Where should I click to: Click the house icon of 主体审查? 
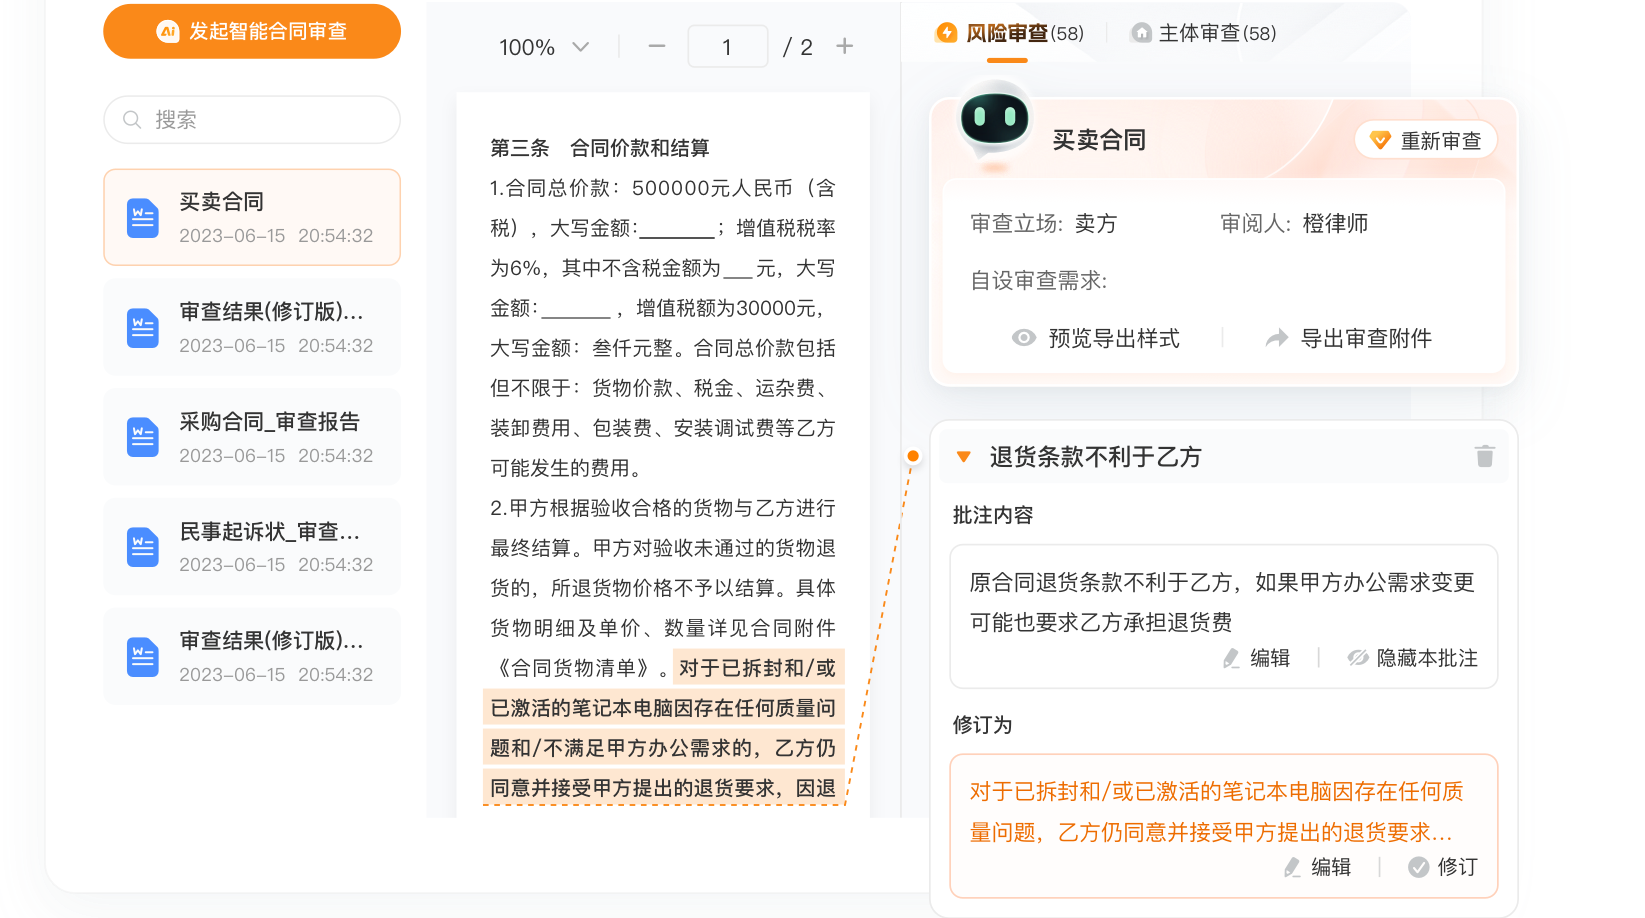[1141, 33]
